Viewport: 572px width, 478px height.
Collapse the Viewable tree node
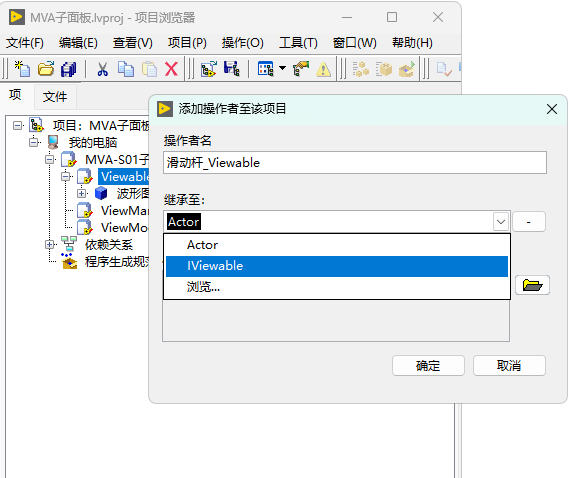66,177
